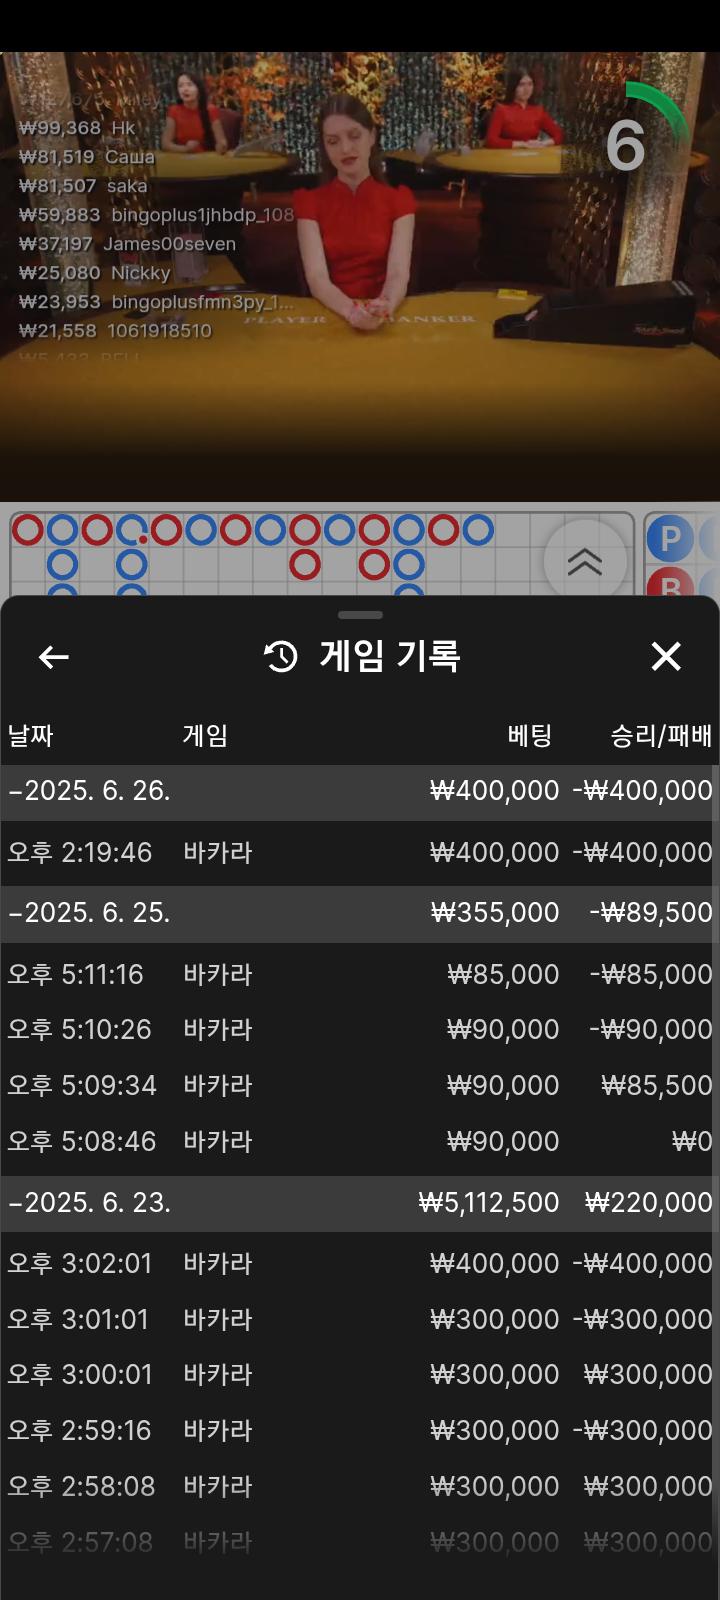Click the blue P player icon
720x1600 pixels.
point(669,541)
